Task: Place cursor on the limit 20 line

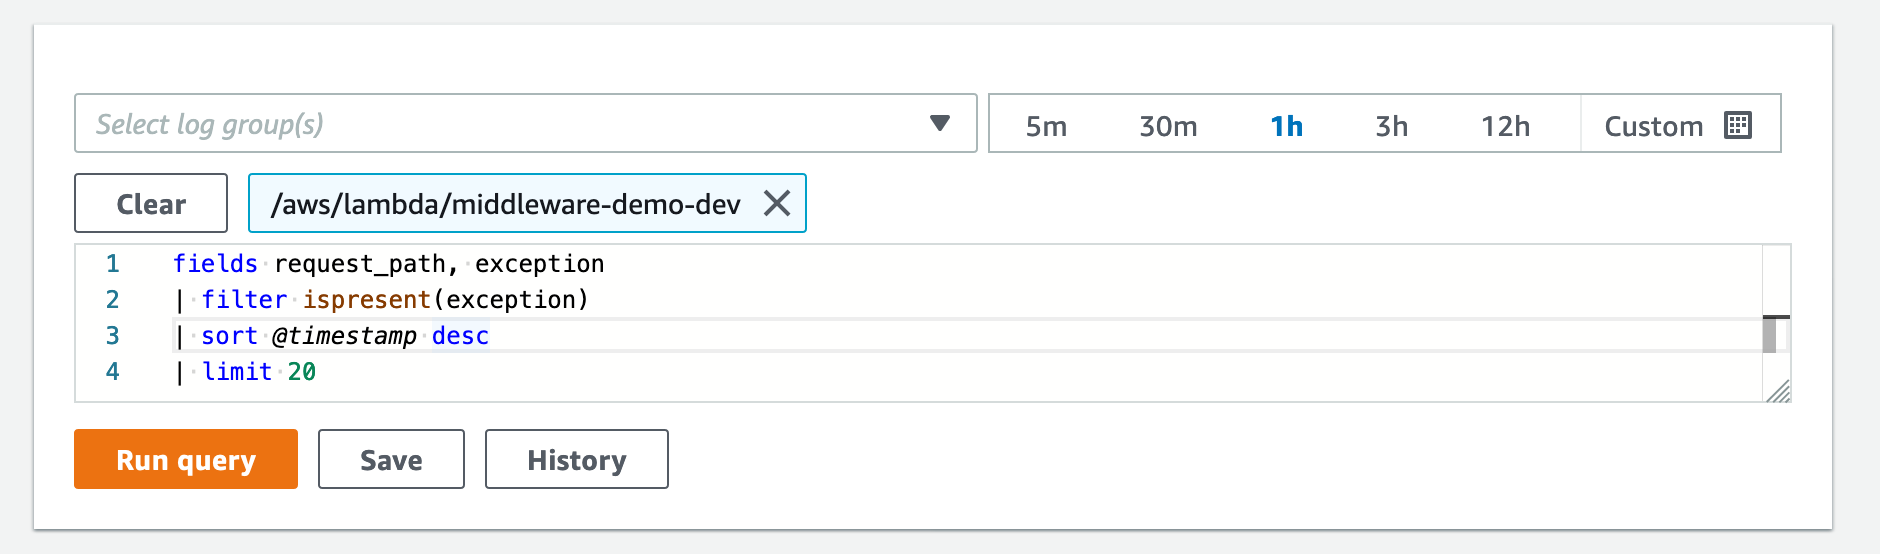Action: 246,372
